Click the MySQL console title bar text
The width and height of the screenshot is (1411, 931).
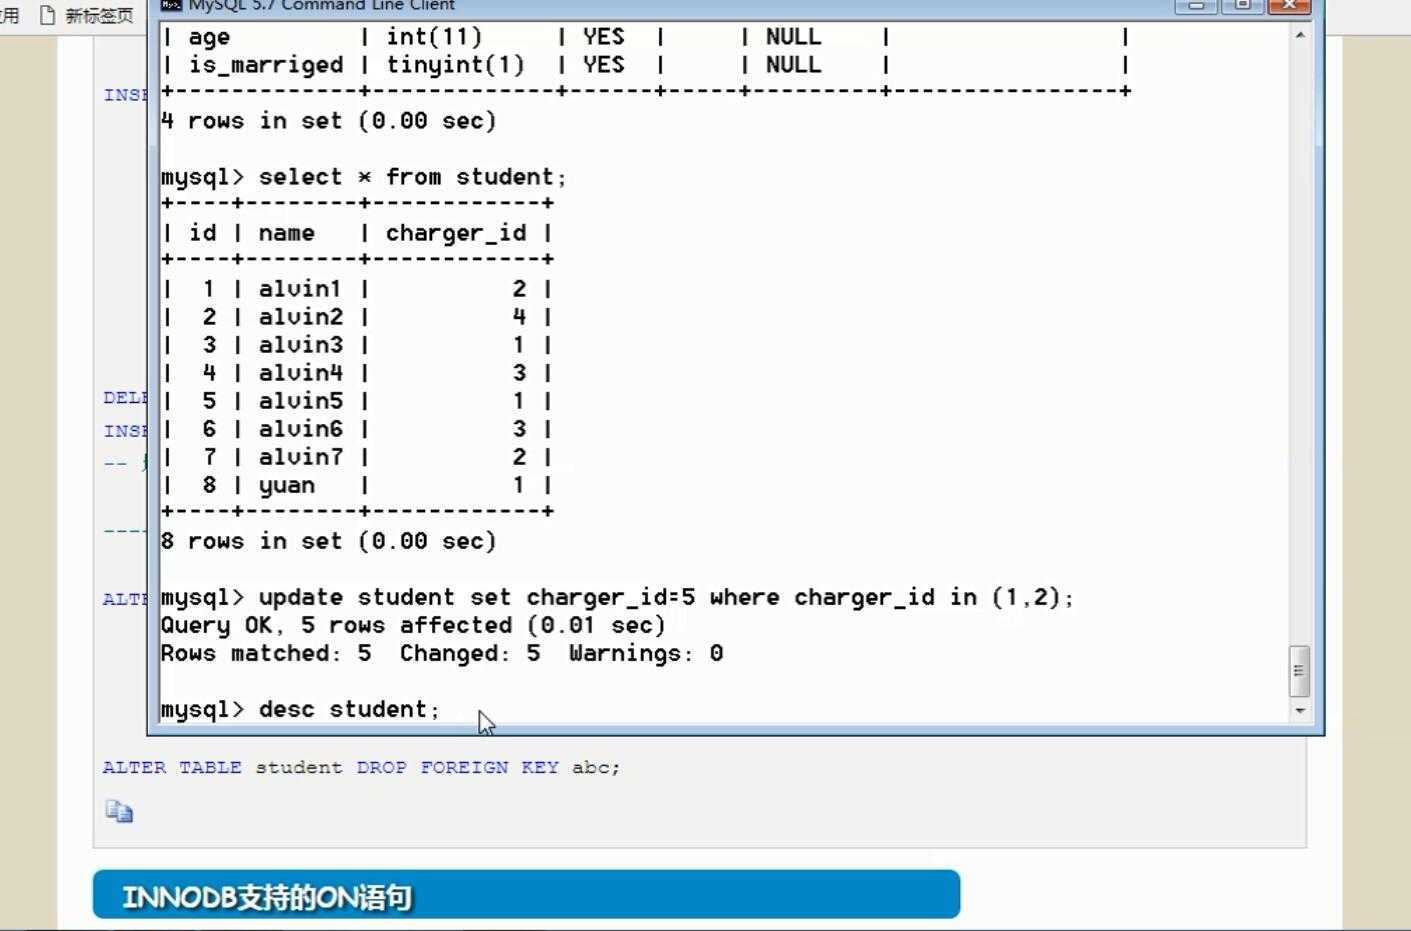point(321,5)
